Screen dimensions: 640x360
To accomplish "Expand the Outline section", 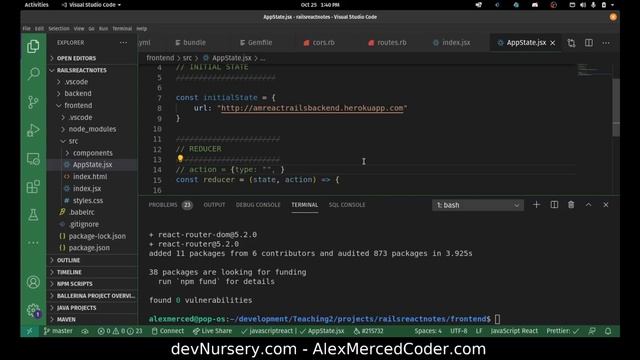I will pos(68,260).
